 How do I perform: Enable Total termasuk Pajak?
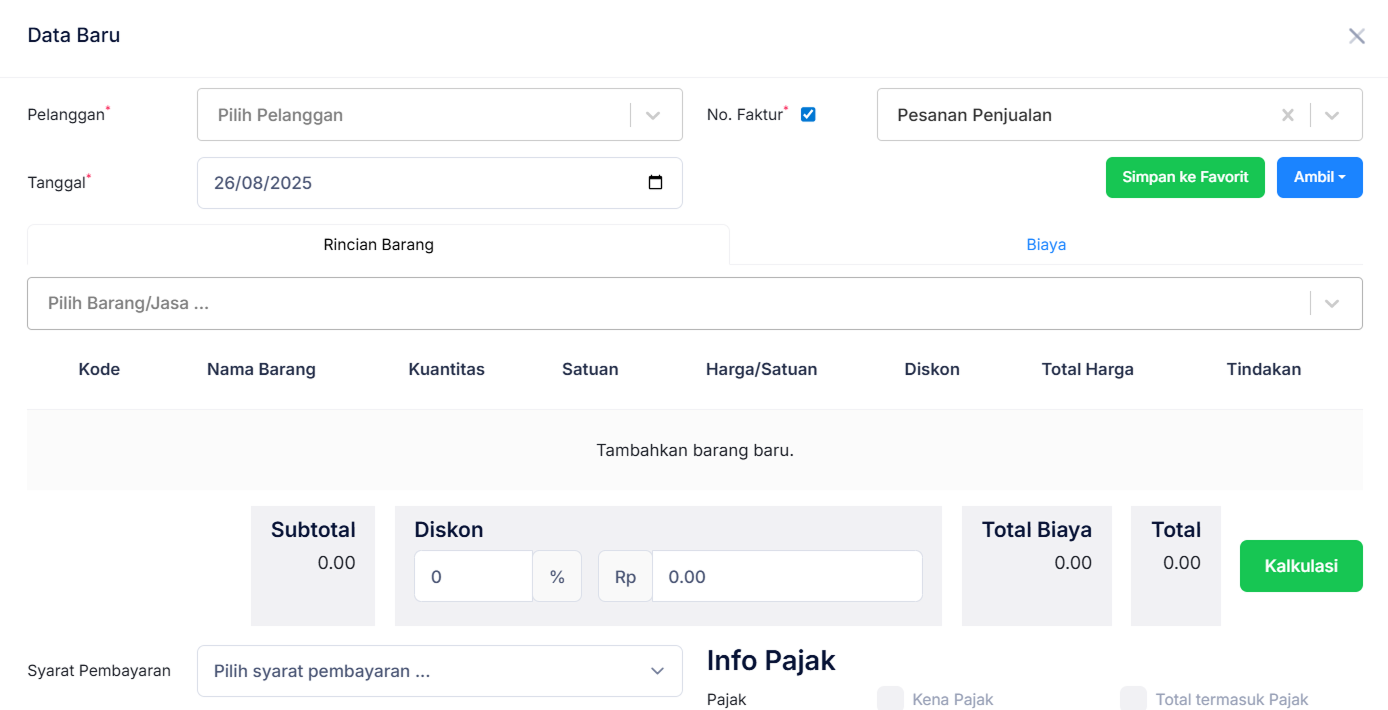tap(1134, 698)
